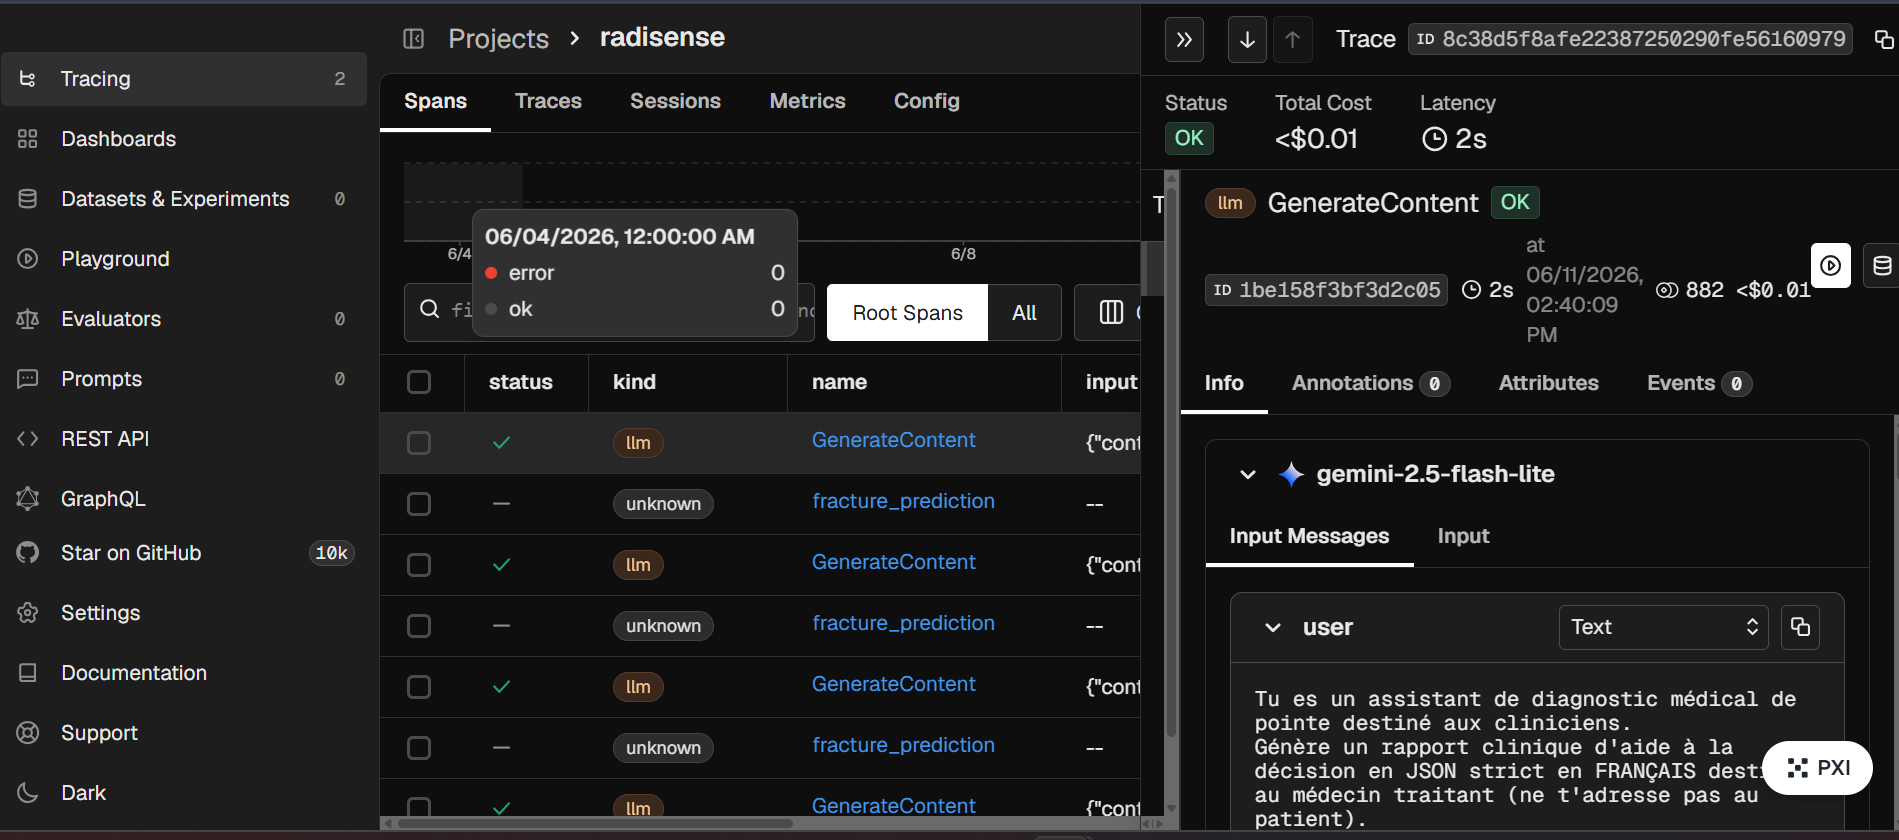The height and width of the screenshot is (840, 1899).
Task: Check the second fracture_prediction row checkbox
Action: pos(419,626)
